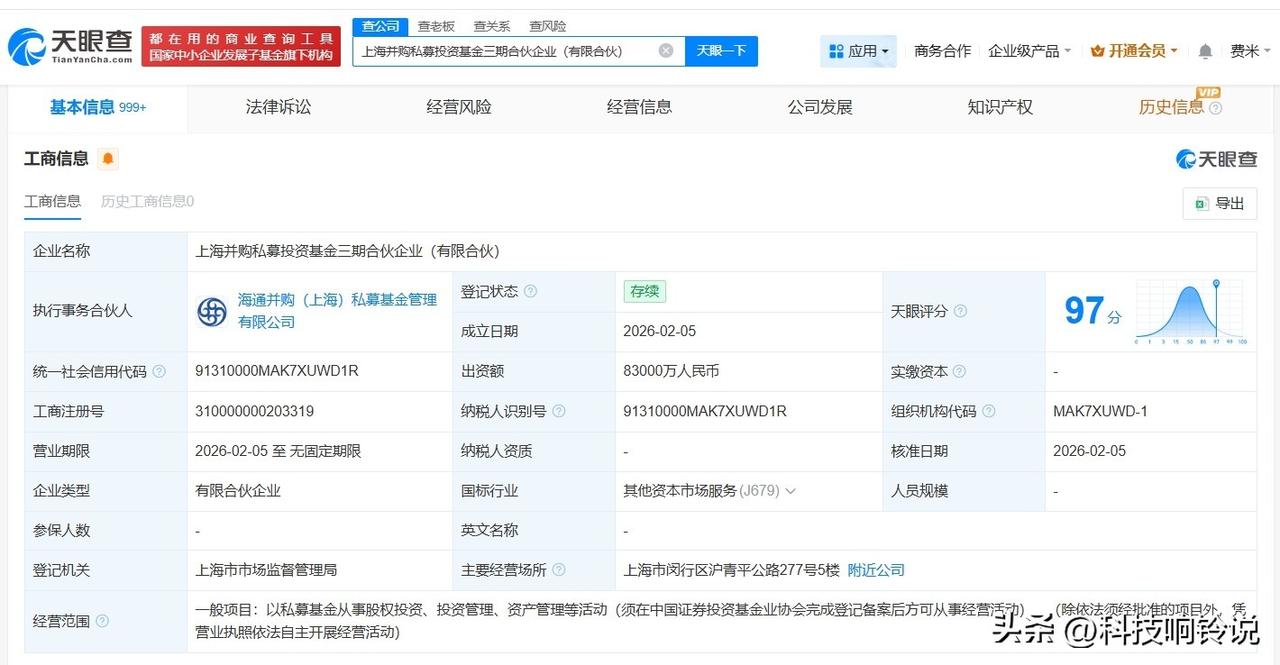Open the notification bell icon near 费米
Screen dimensions: 1280x665
1205,51
